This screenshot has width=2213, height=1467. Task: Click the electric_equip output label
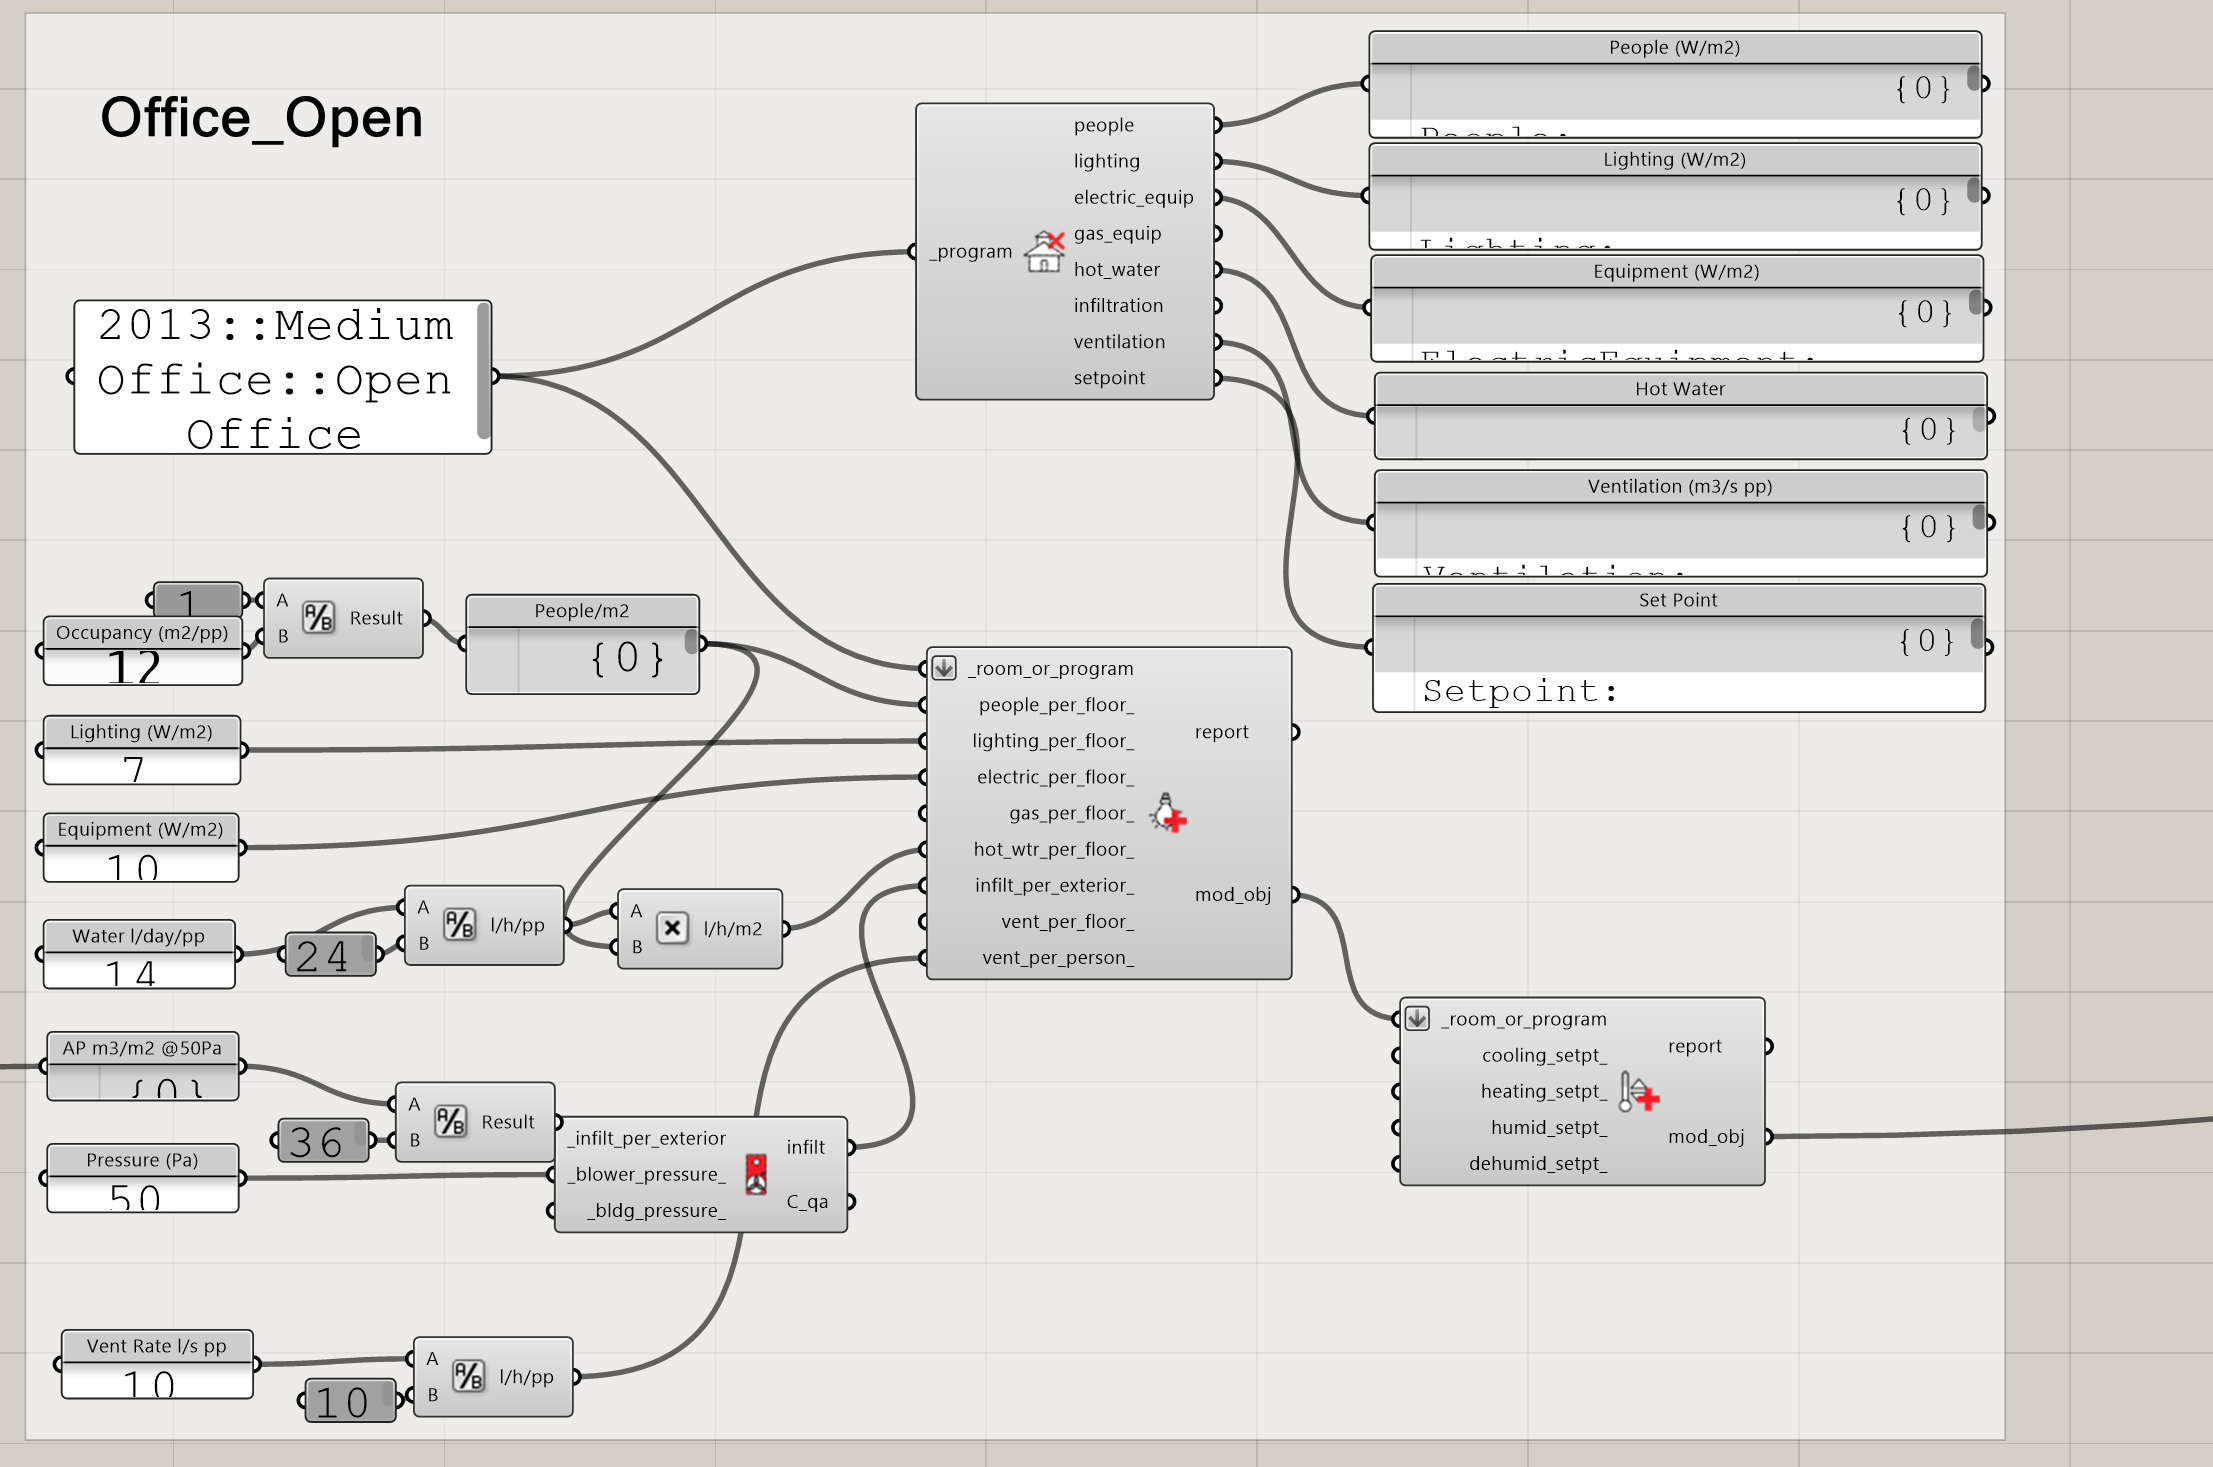[x=1133, y=197]
